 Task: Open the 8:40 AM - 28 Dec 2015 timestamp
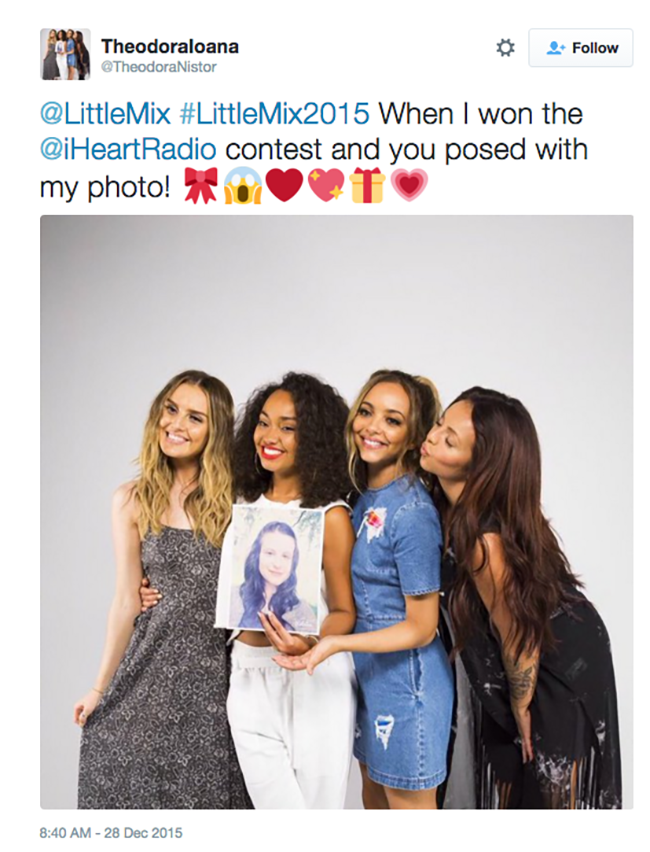[x=111, y=832]
